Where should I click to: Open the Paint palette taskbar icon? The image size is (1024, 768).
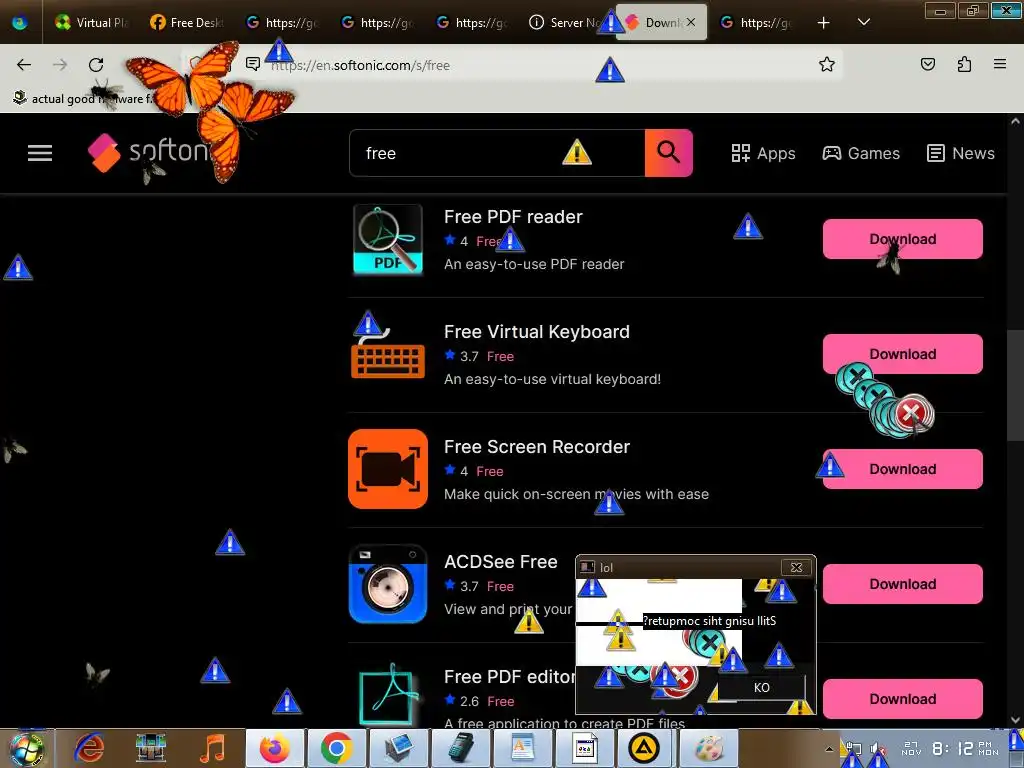(x=709, y=748)
